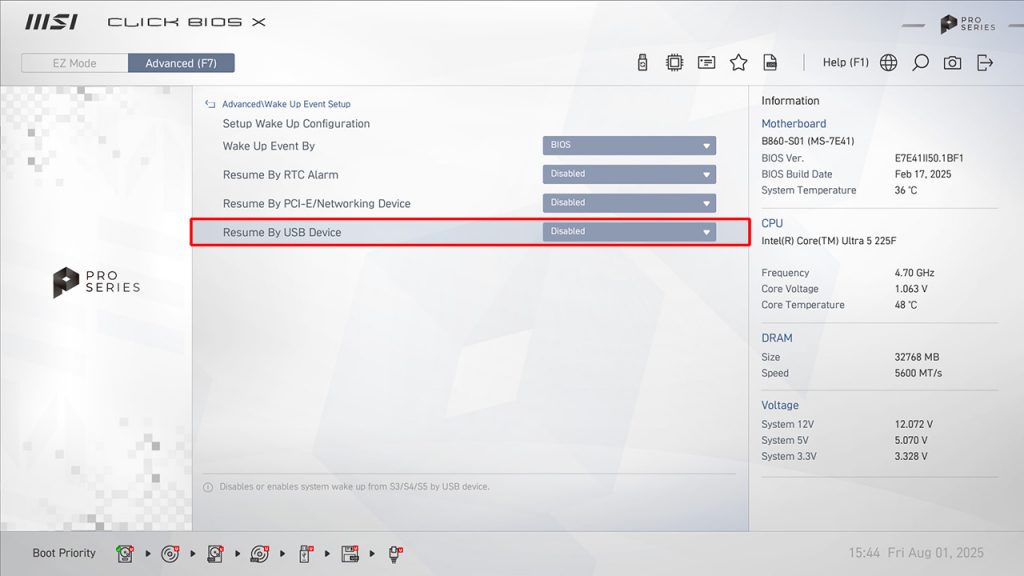Select the Wake Up Event By label

268,146
